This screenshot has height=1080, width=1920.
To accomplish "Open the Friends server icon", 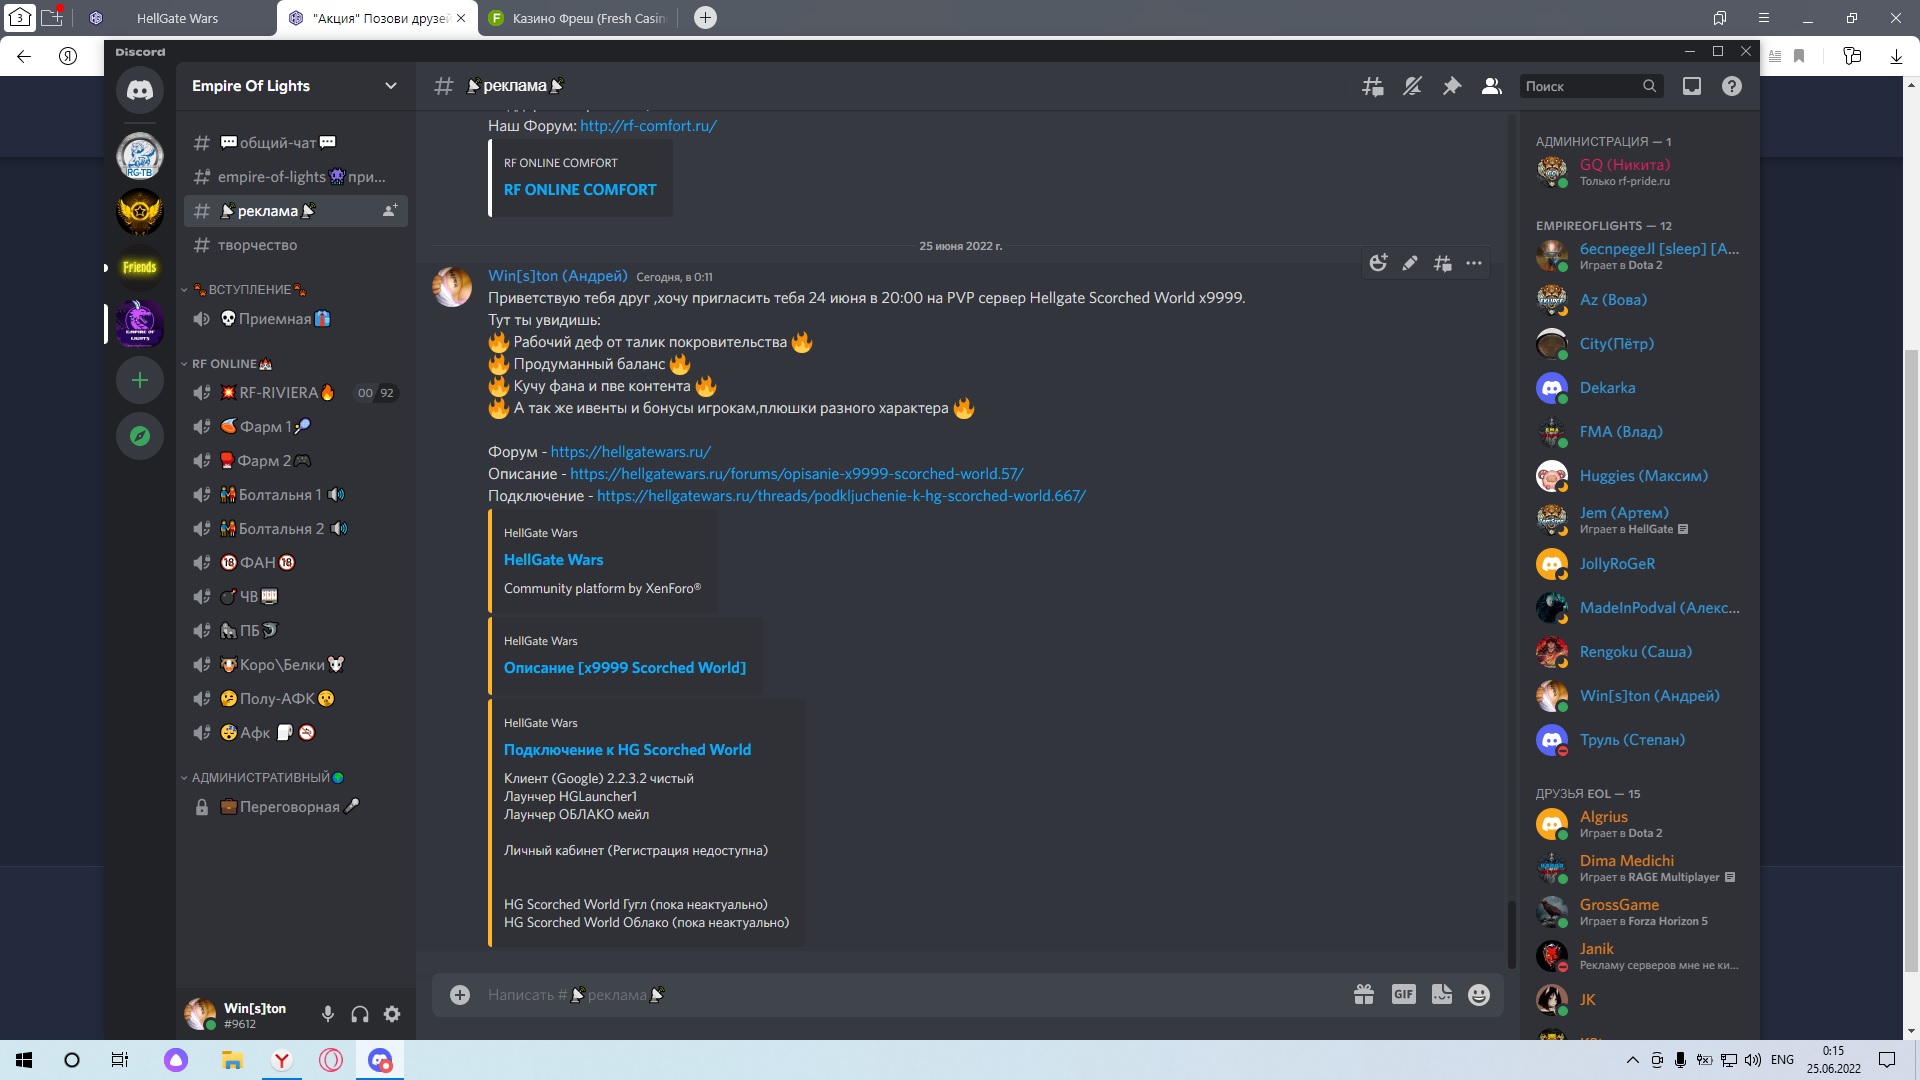I will click(x=140, y=267).
